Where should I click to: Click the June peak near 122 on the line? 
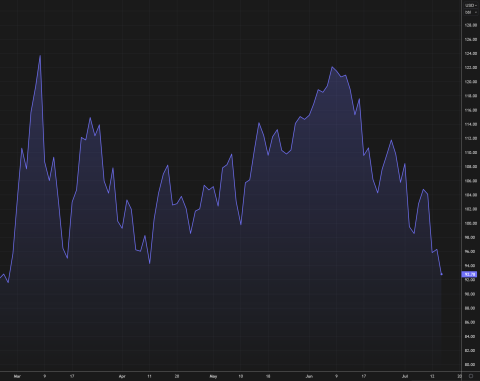332,67
